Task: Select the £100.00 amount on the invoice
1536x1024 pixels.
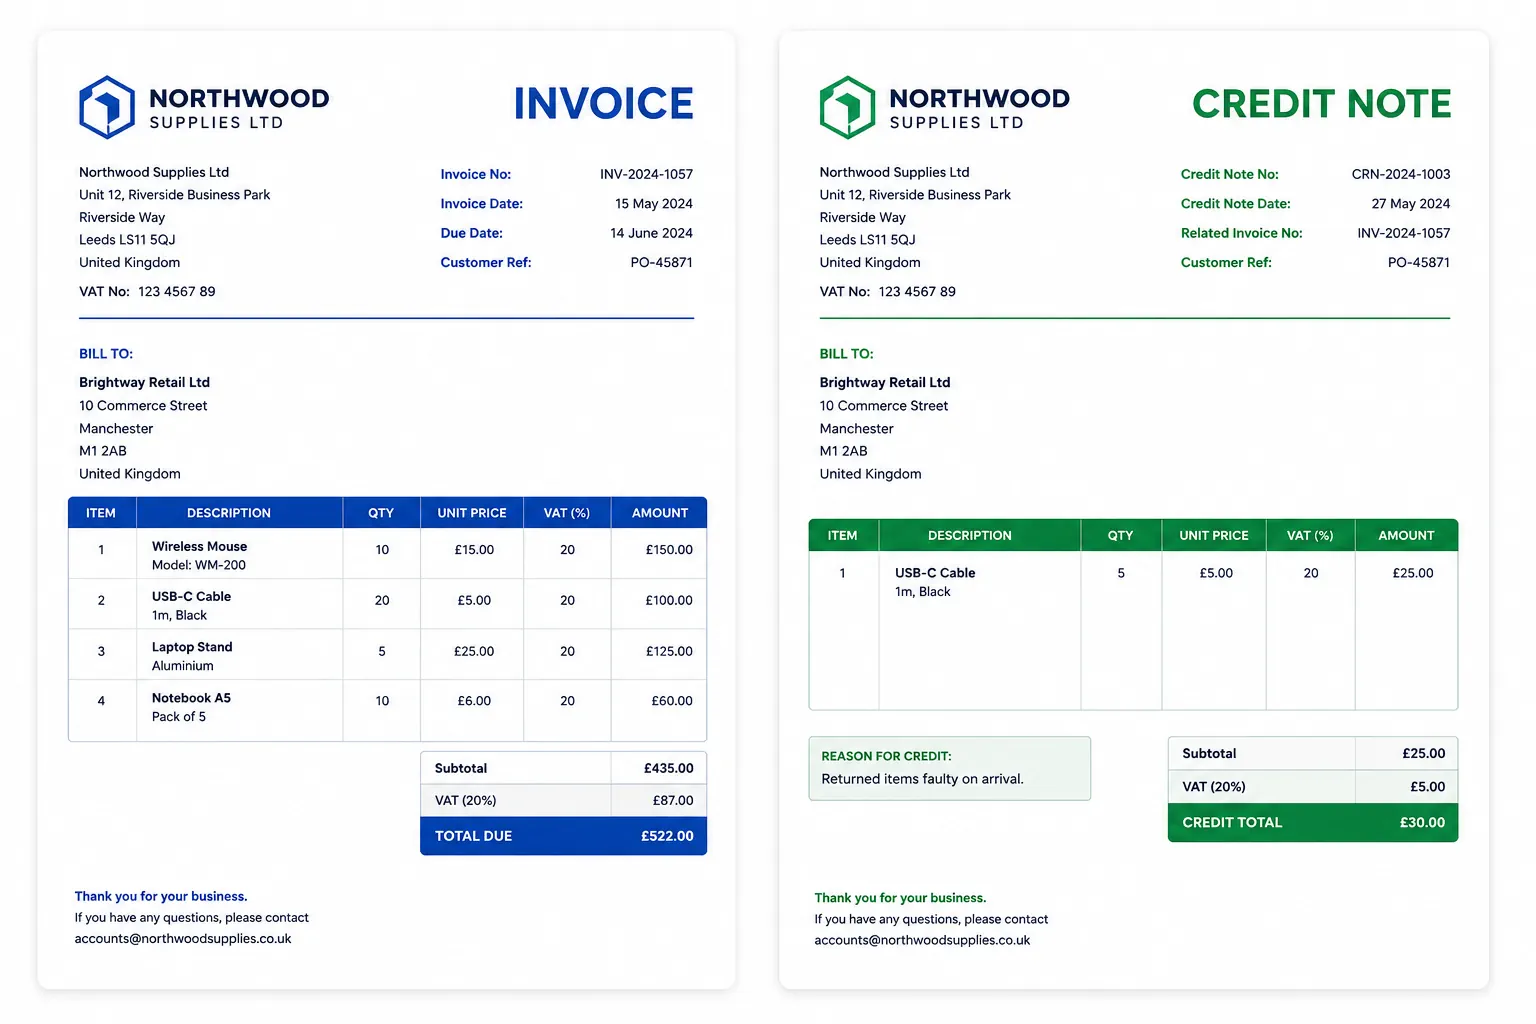Action: [669, 601]
